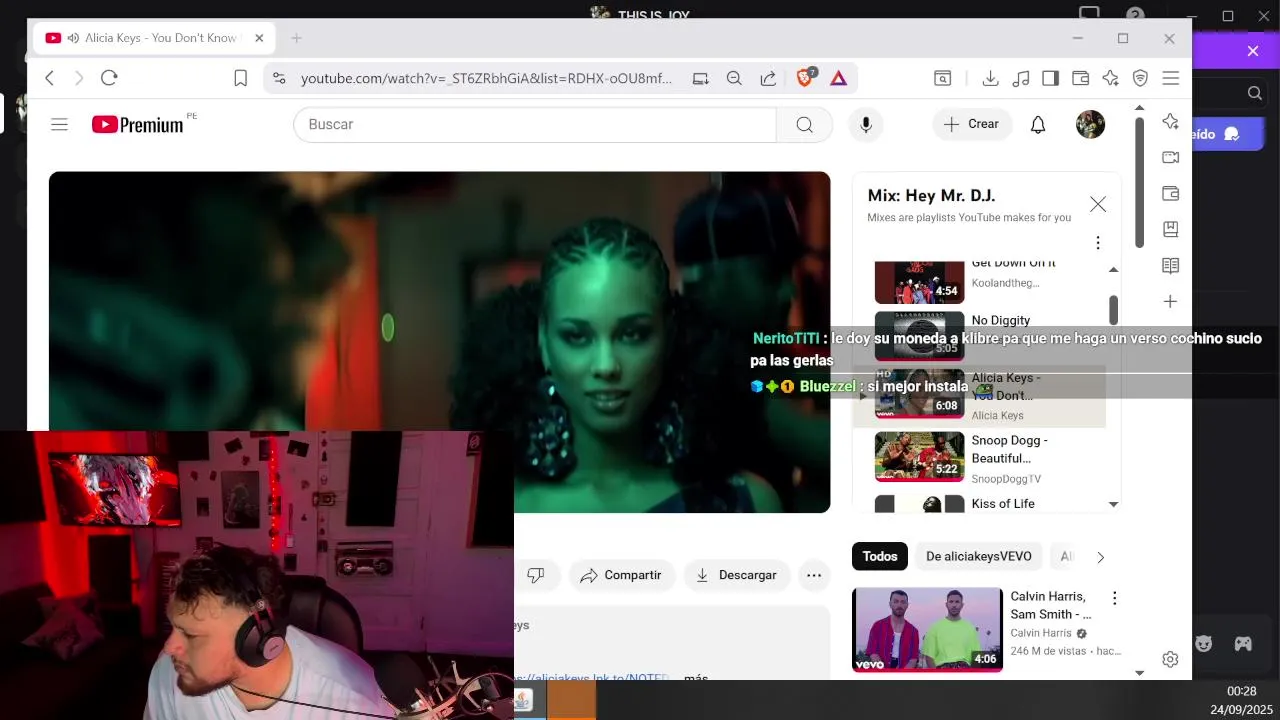1280x720 pixels.
Task: Open sidebar settings gear icon
Action: tap(1170, 659)
